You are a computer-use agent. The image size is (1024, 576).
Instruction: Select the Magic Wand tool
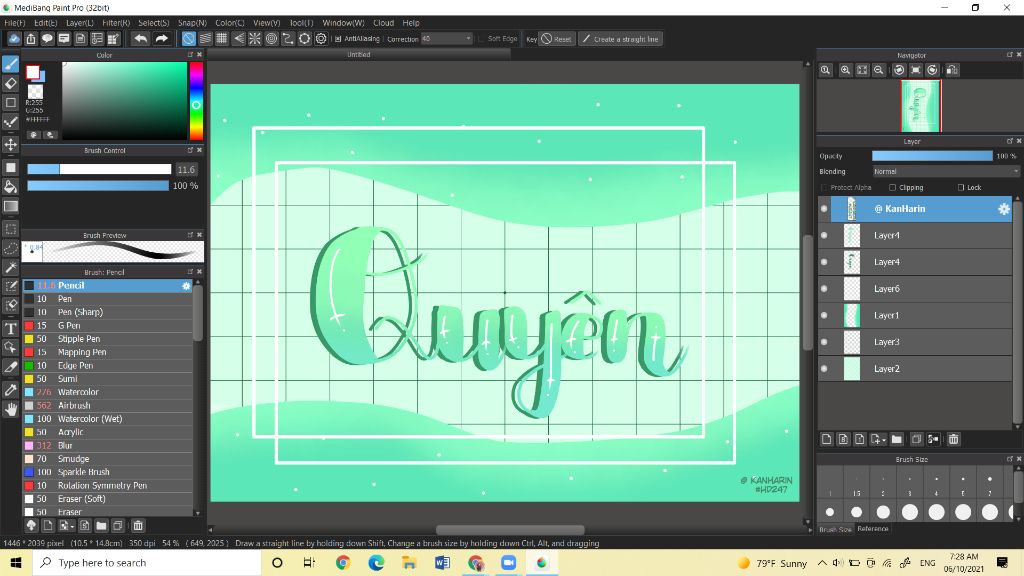[10, 267]
